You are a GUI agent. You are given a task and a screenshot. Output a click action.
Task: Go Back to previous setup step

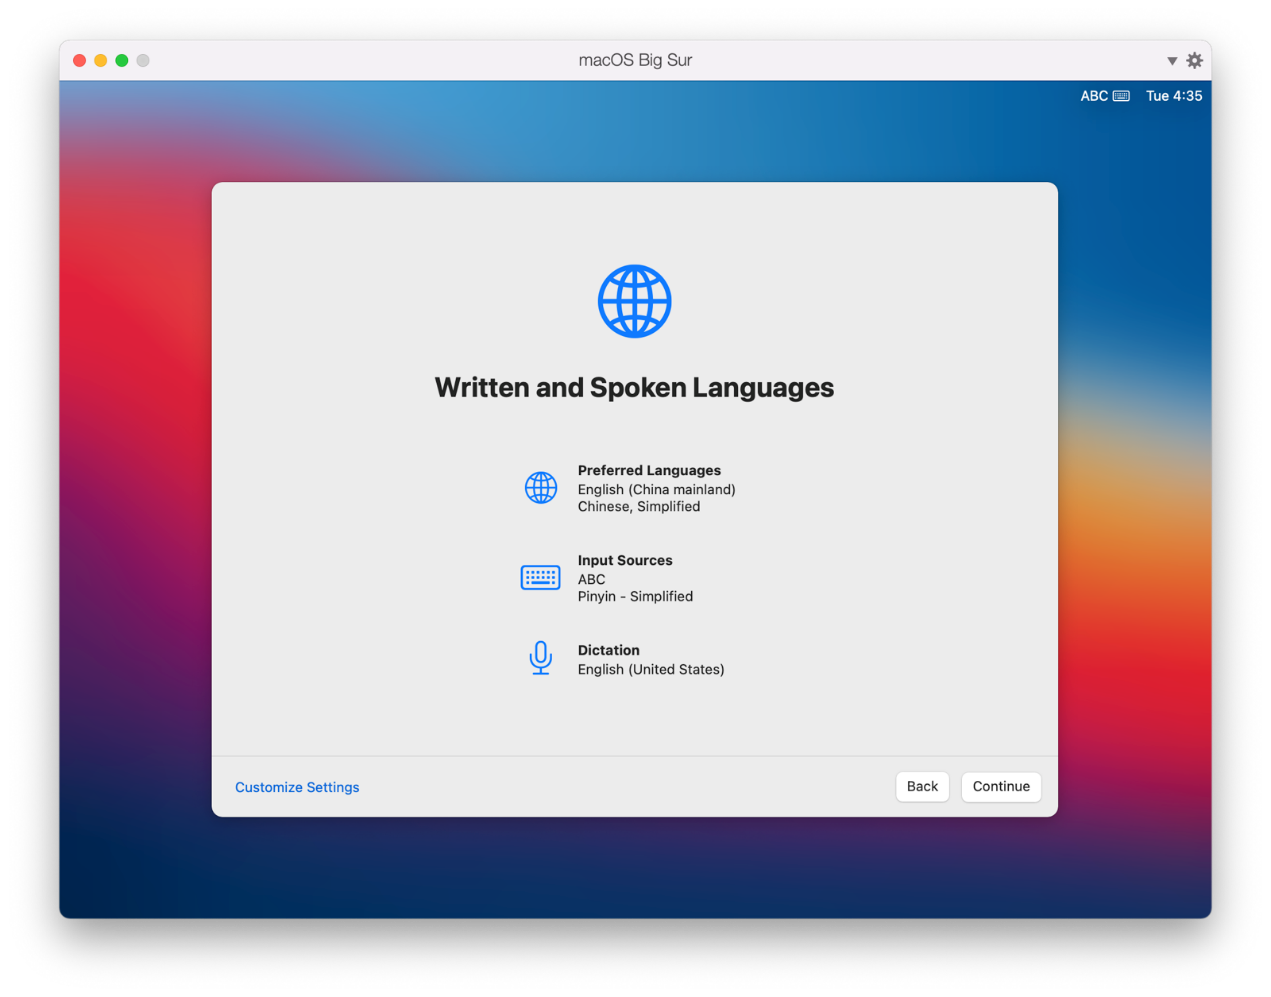coord(922,786)
